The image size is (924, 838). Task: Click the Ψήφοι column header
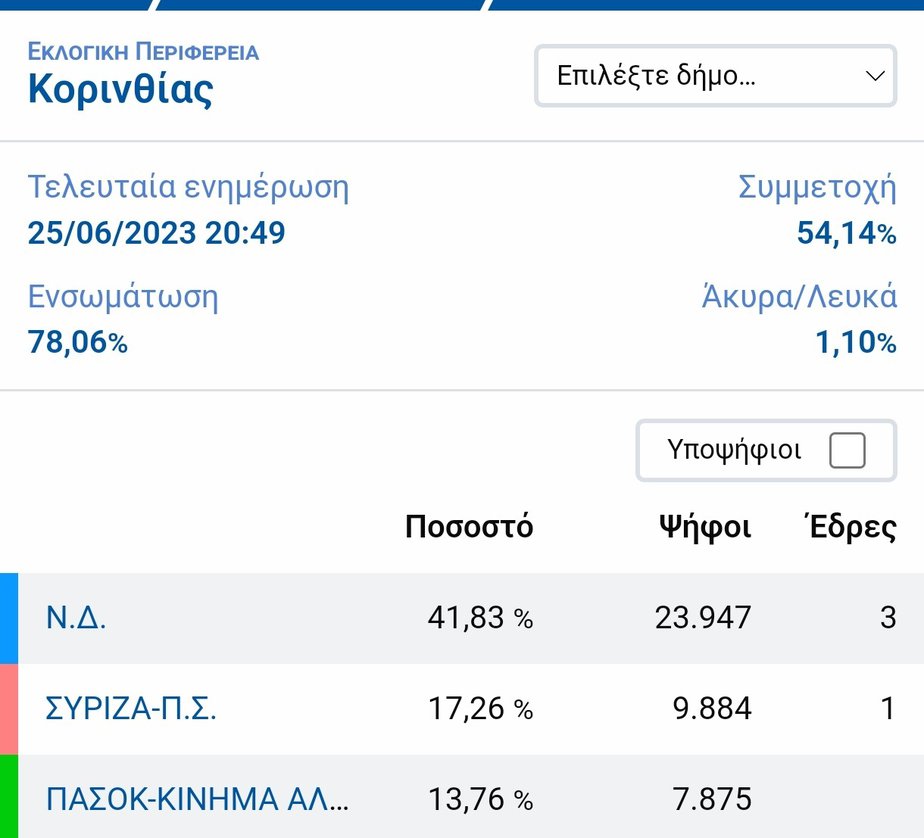click(x=704, y=527)
